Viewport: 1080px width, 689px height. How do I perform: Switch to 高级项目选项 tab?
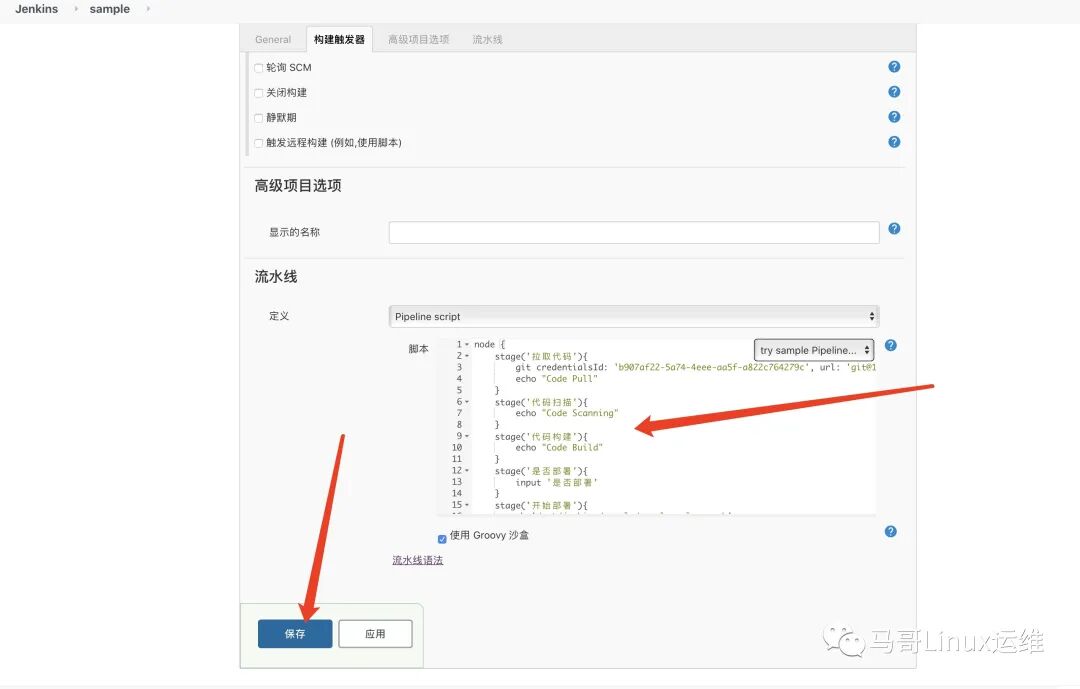point(418,39)
